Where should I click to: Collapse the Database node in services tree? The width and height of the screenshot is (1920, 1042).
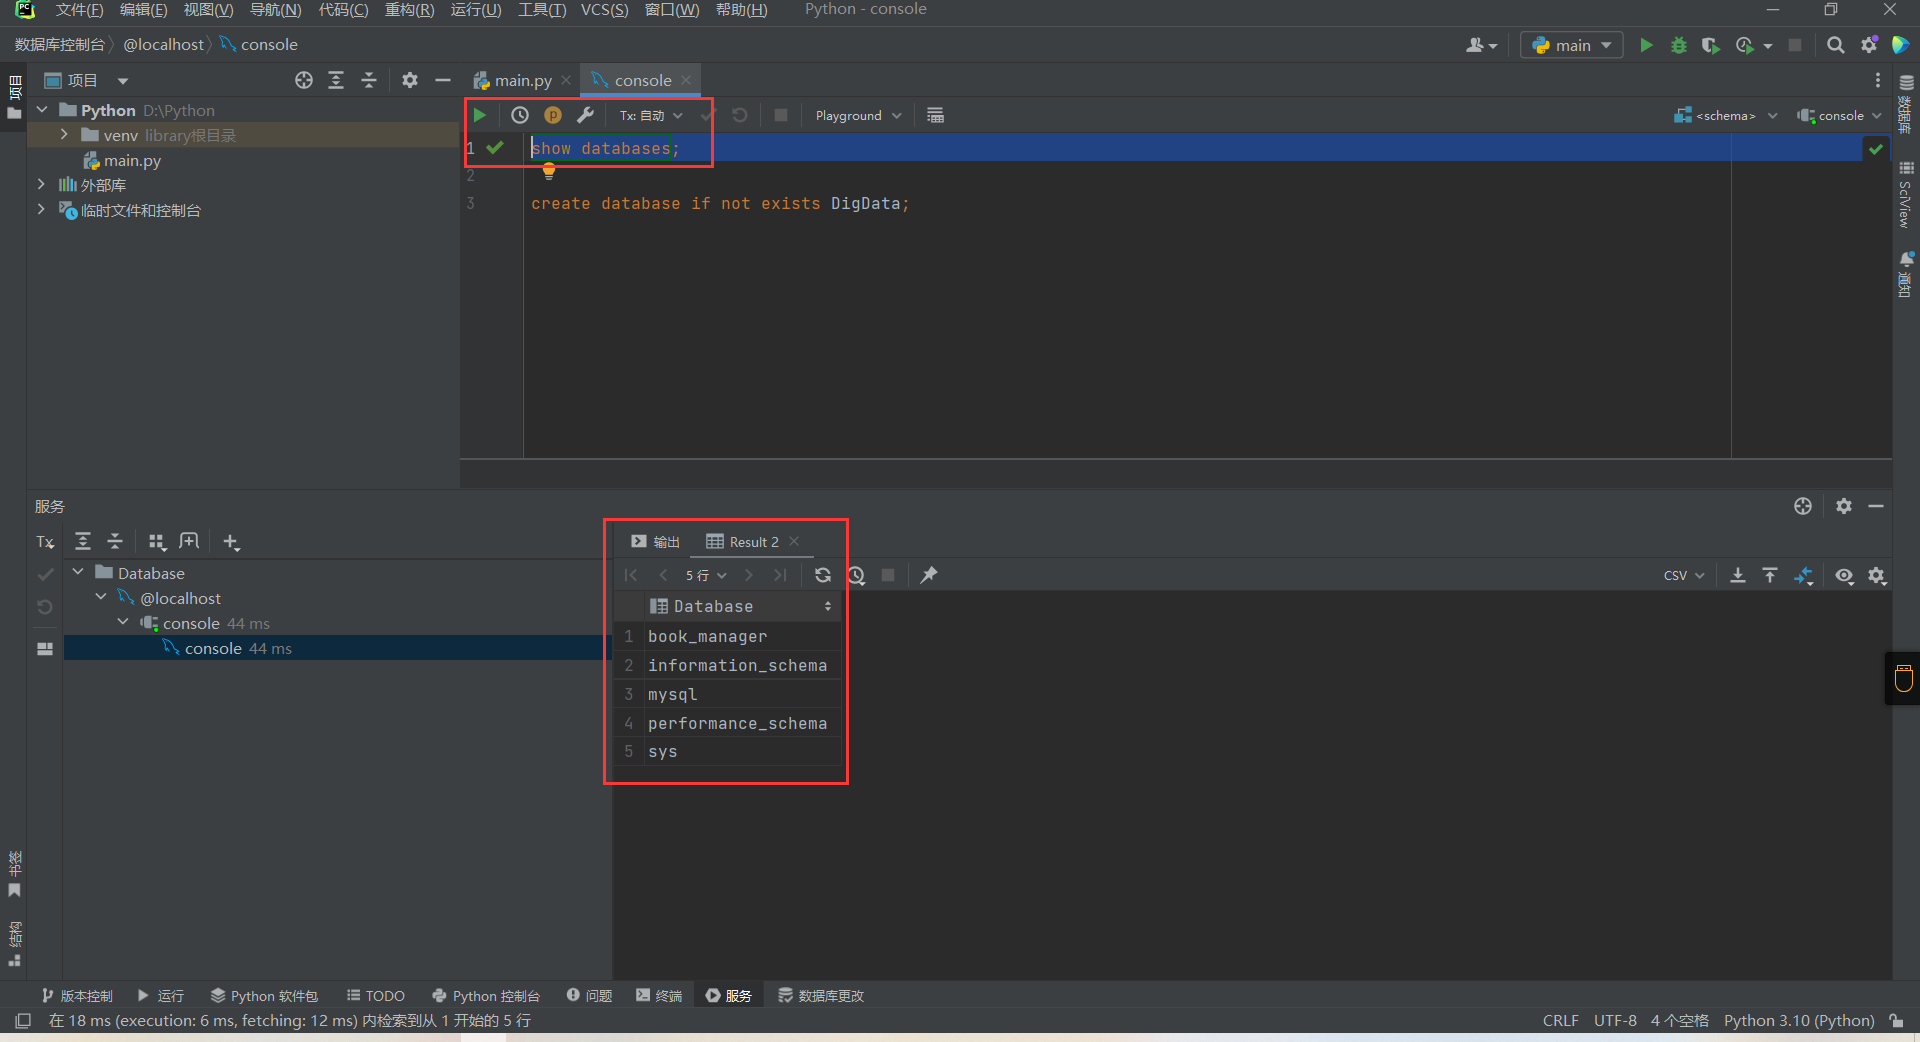78,572
